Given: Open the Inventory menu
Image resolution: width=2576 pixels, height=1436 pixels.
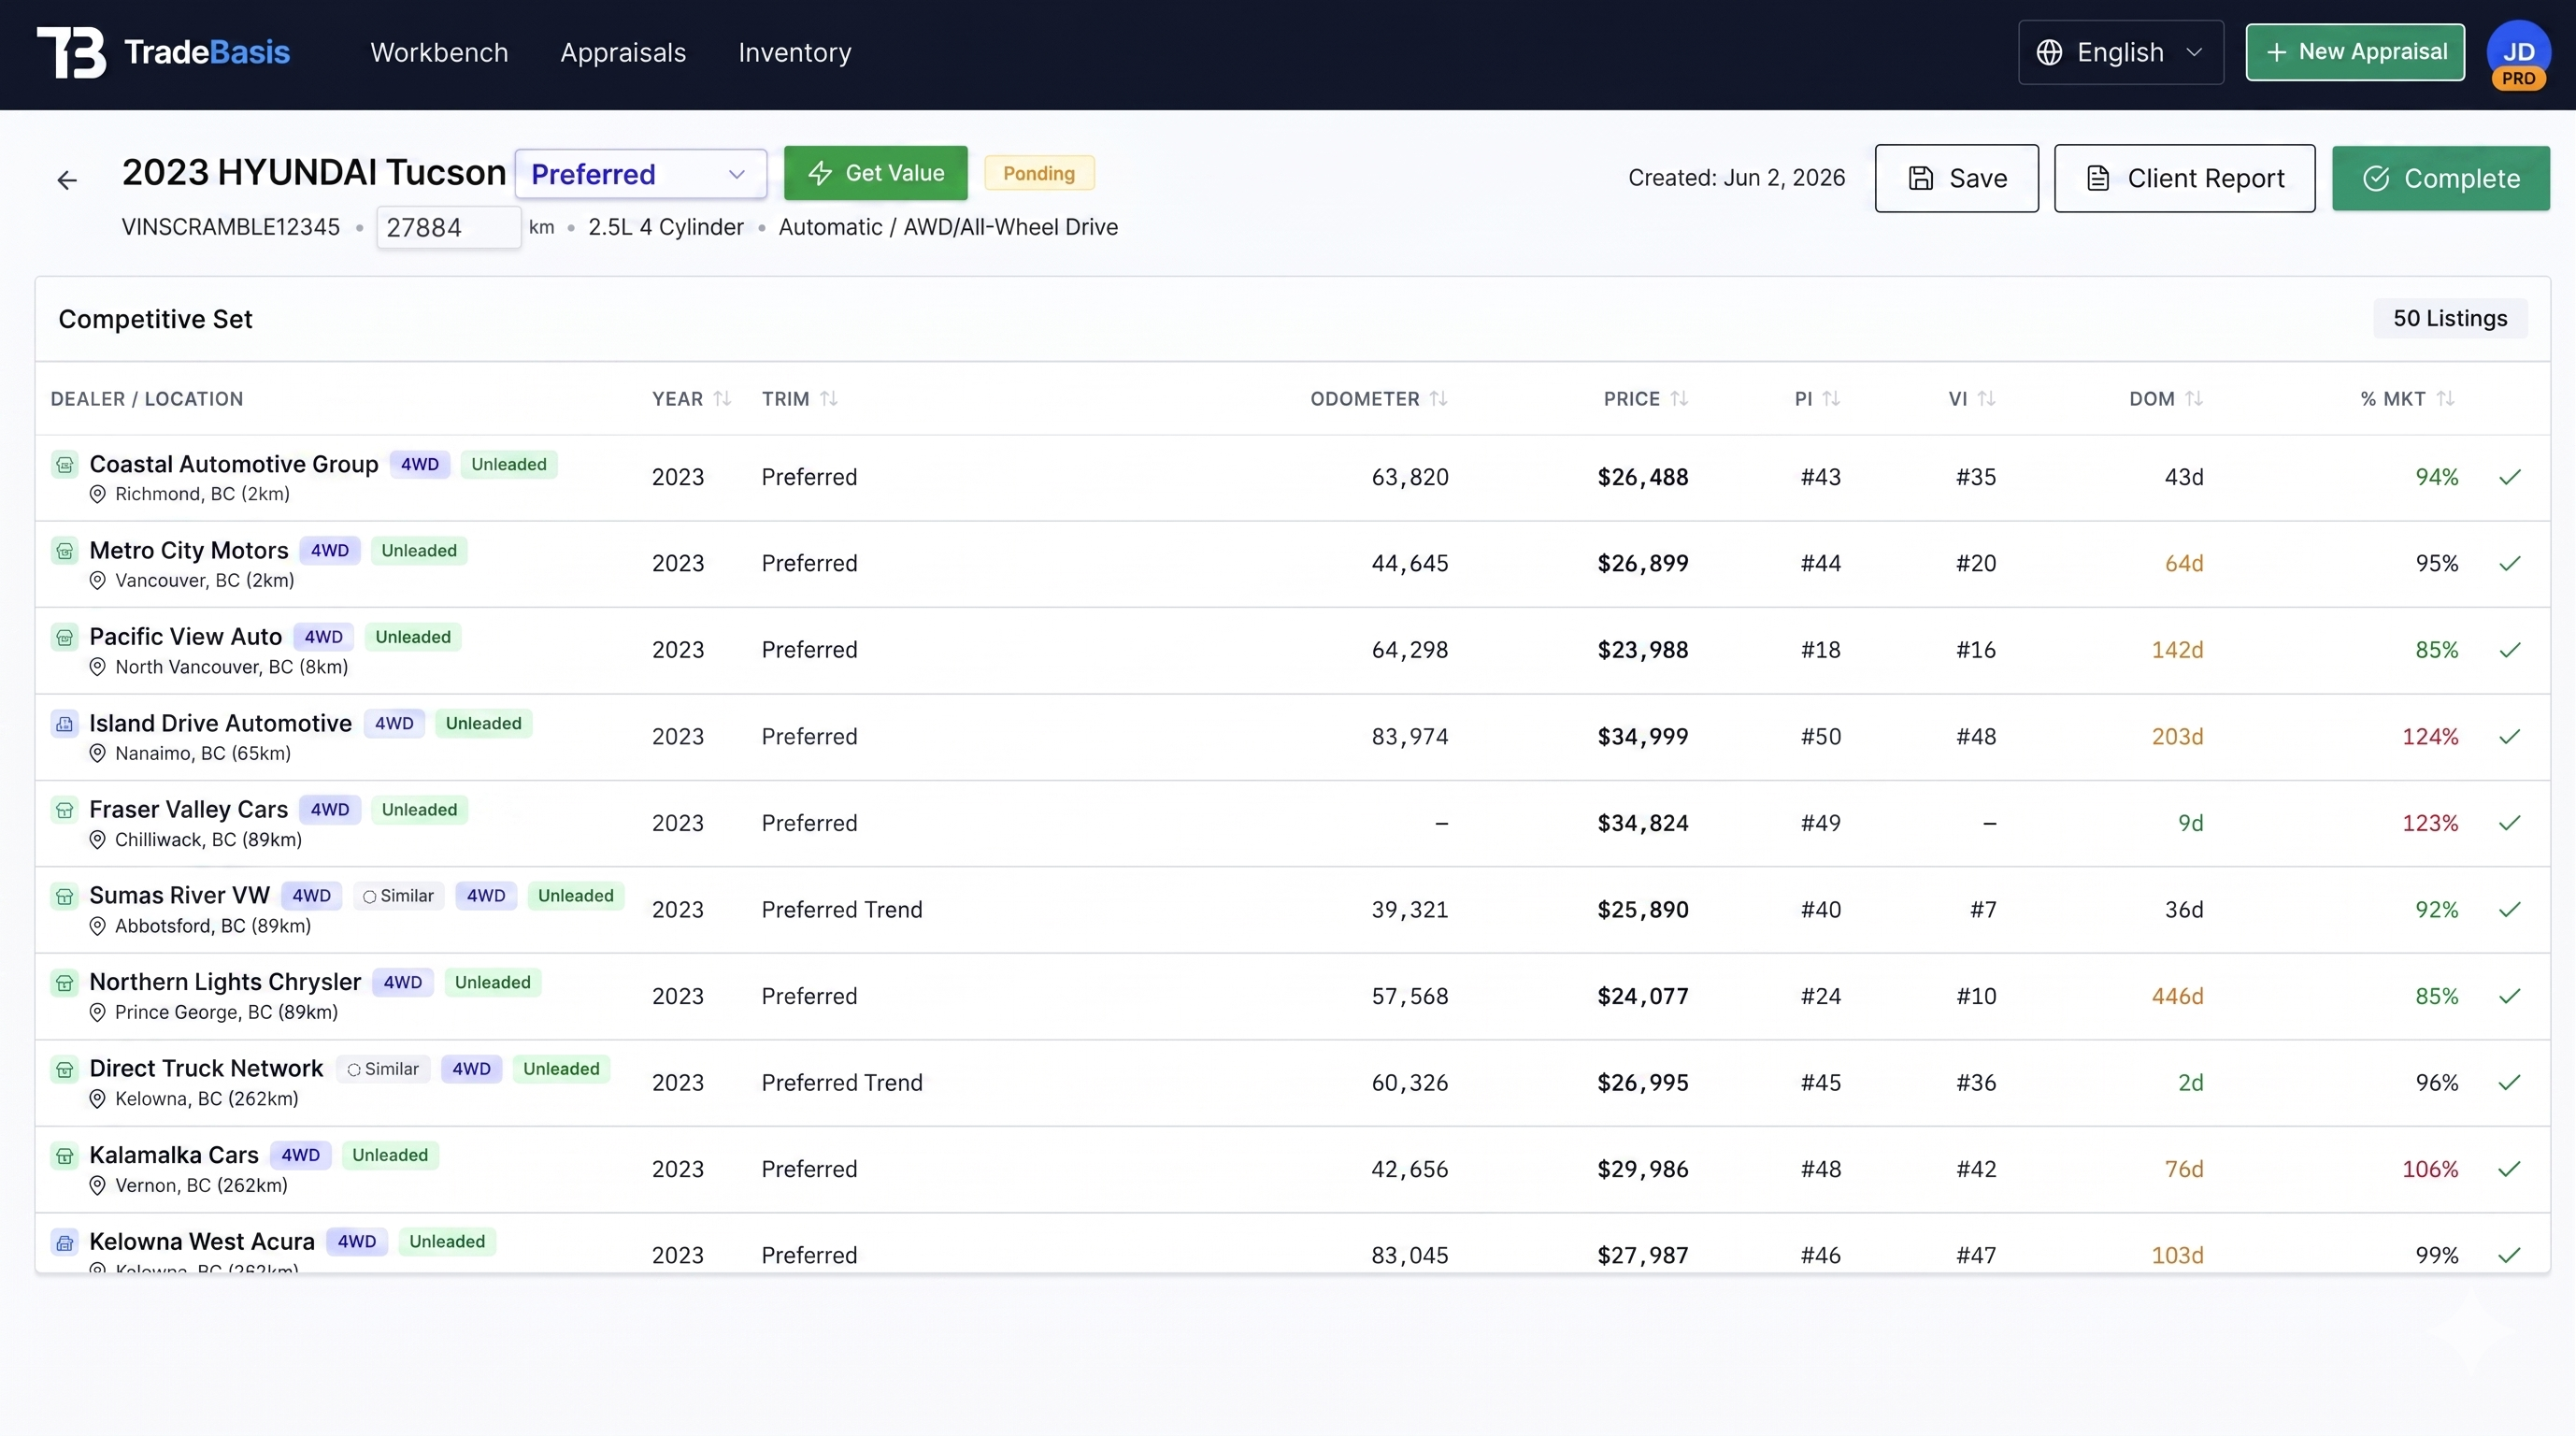Looking at the screenshot, I should [795, 52].
